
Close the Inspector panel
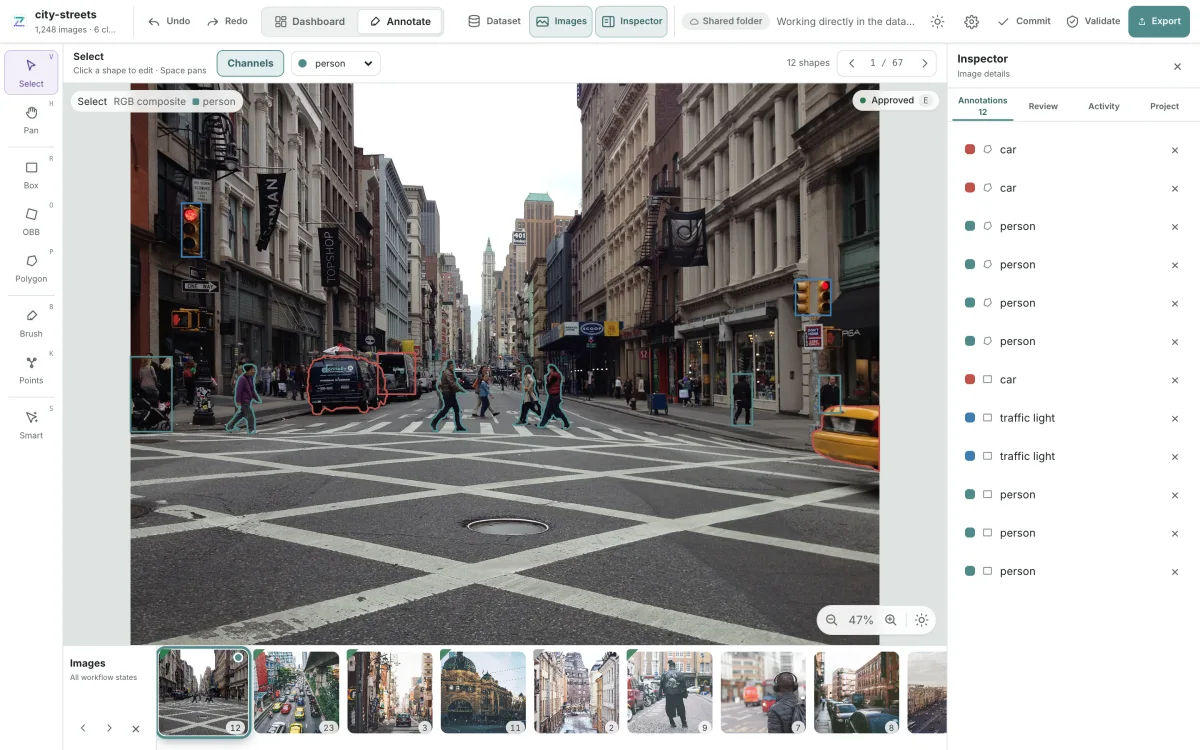click(x=1177, y=66)
